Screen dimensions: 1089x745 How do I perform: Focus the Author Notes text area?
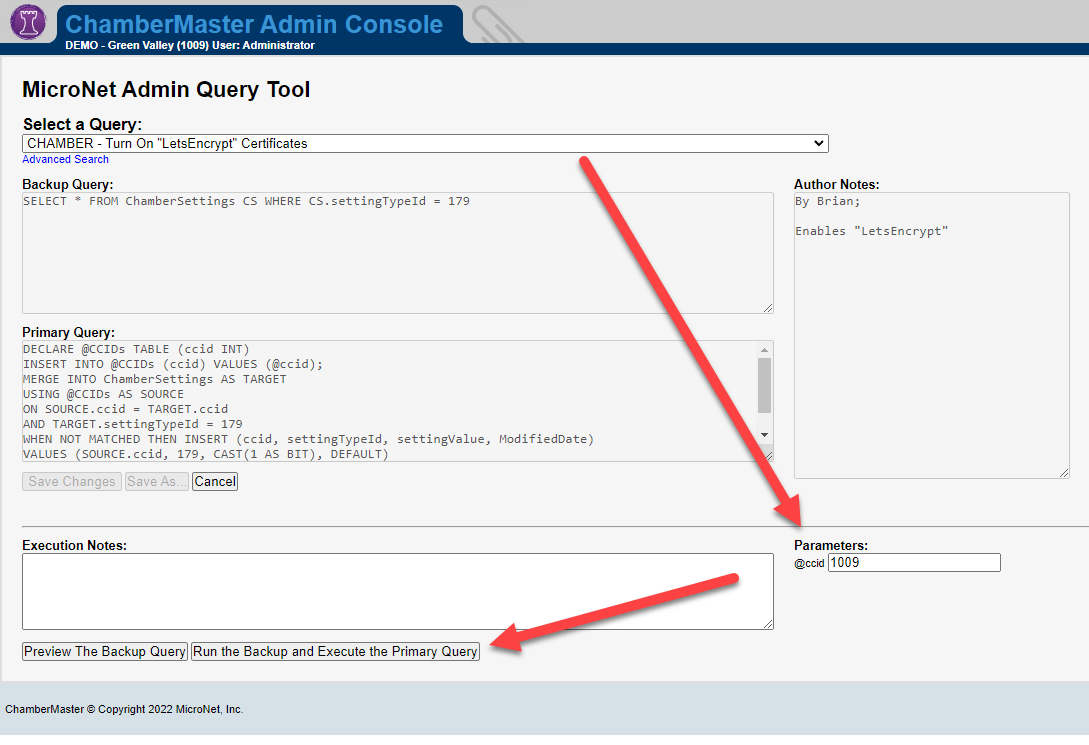pyautogui.click(x=931, y=335)
